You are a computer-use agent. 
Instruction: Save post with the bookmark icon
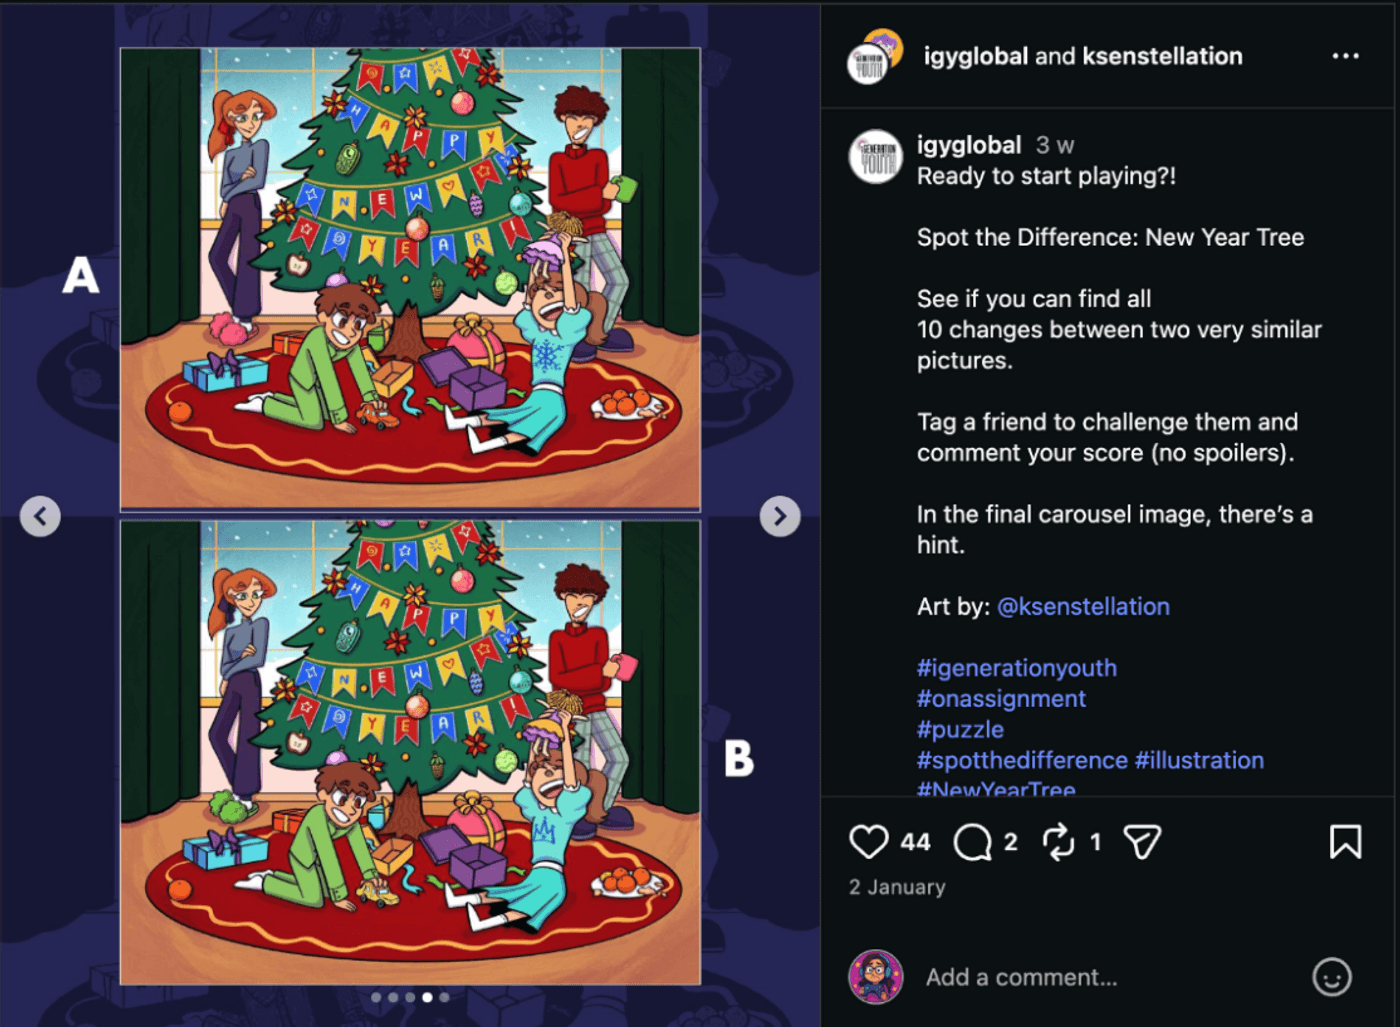(x=1345, y=842)
